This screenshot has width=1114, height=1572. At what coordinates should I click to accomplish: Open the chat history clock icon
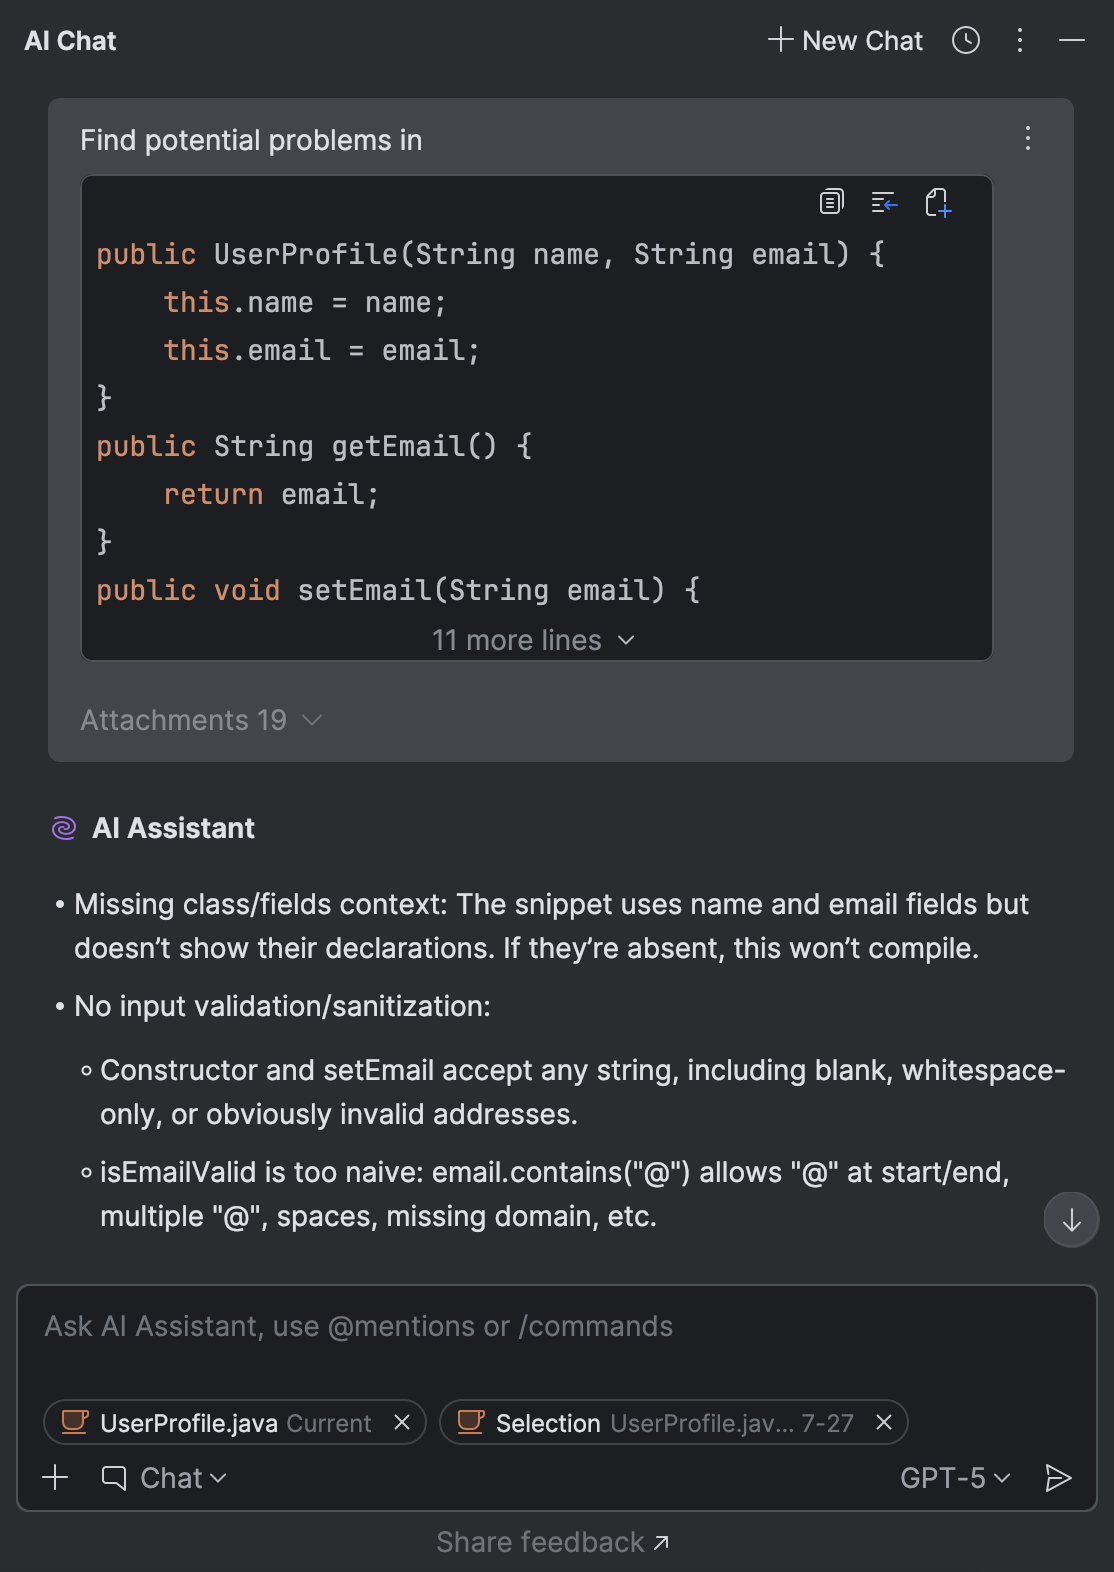(x=966, y=41)
